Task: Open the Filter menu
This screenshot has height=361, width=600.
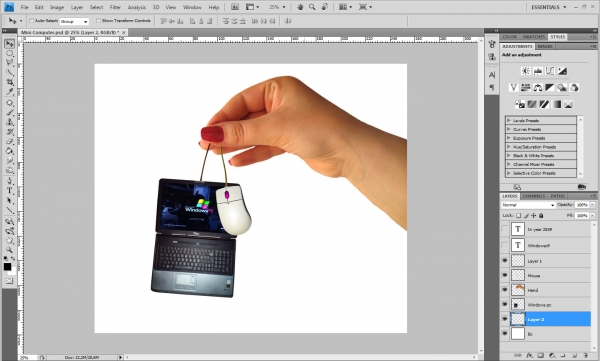Action: 115,7
